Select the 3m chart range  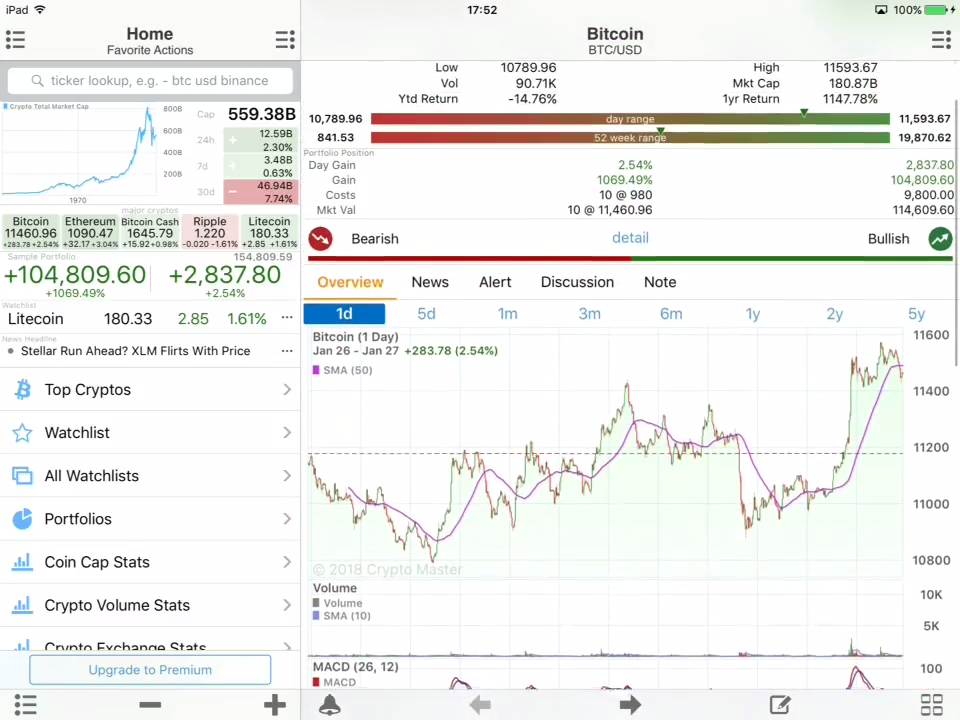[x=590, y=314]
